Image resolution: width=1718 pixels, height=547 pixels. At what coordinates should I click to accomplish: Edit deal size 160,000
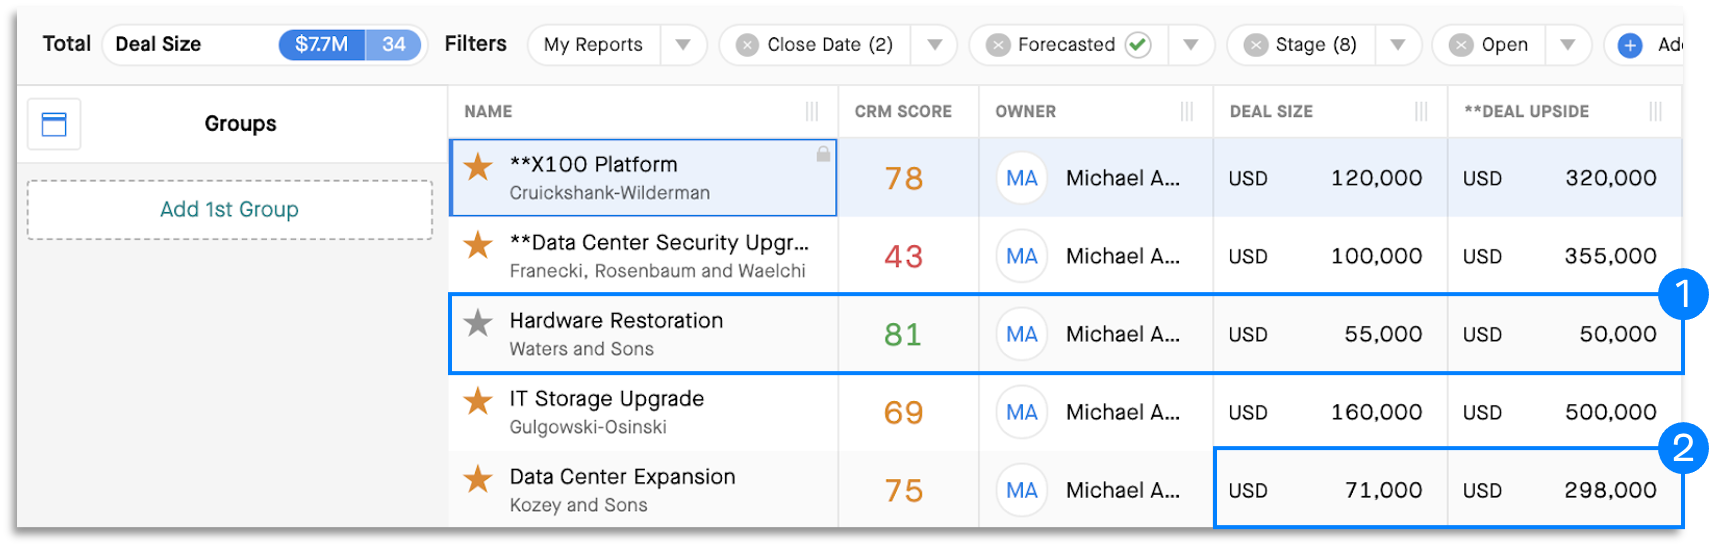coord(1376,413)
